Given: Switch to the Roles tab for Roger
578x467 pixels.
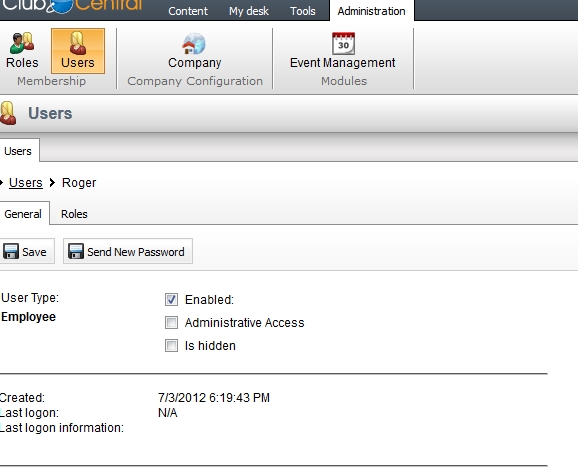Looking at the screenshot, I should click(74, 214).
